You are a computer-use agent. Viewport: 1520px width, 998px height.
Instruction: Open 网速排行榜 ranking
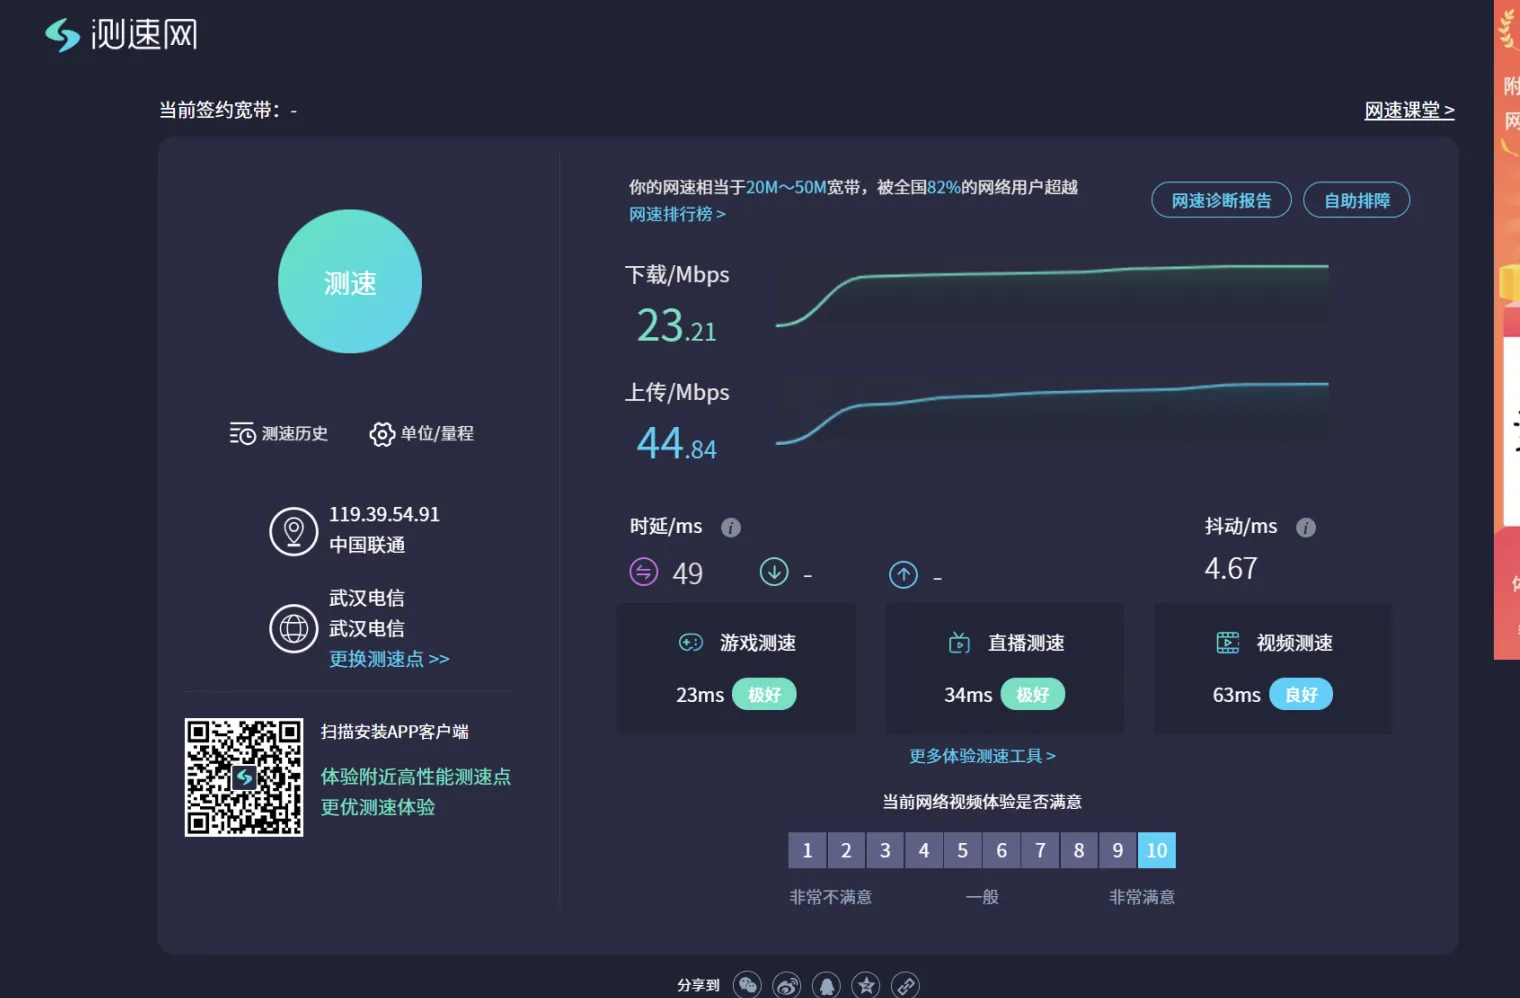click(x=677, y=214)
